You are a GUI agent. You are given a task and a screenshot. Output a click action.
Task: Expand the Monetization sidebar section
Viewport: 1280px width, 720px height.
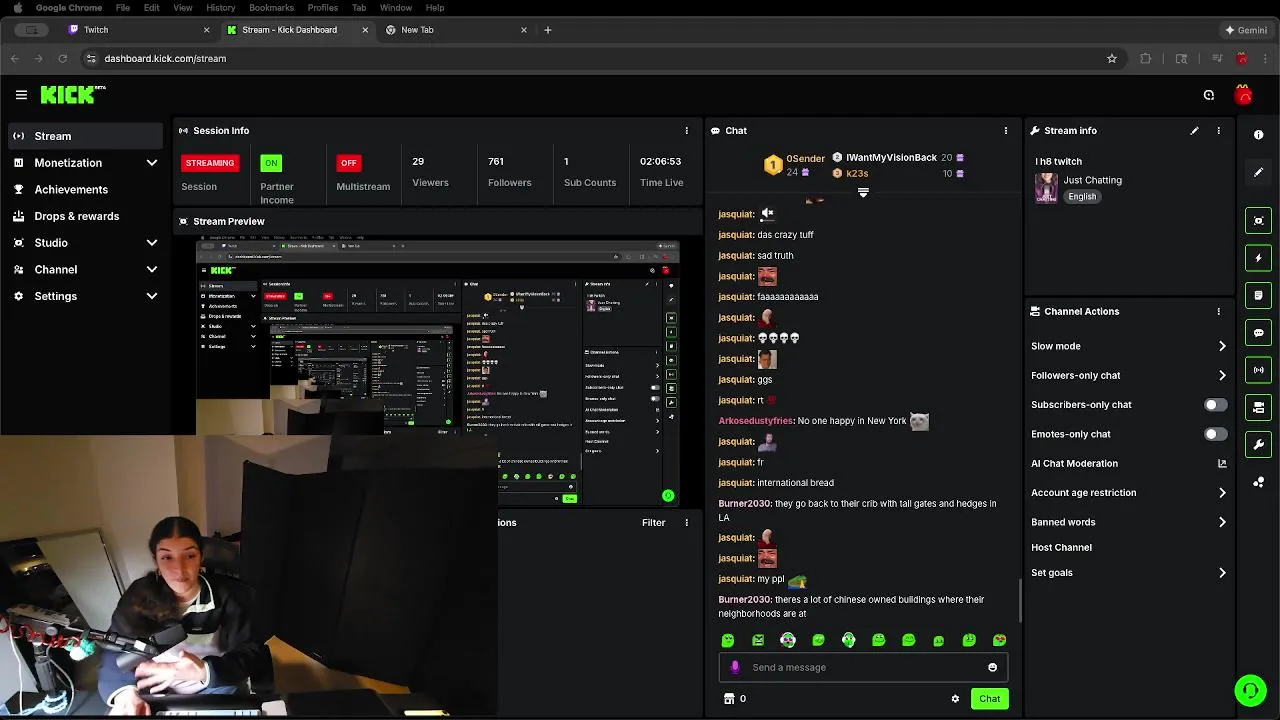pos(151,163)
